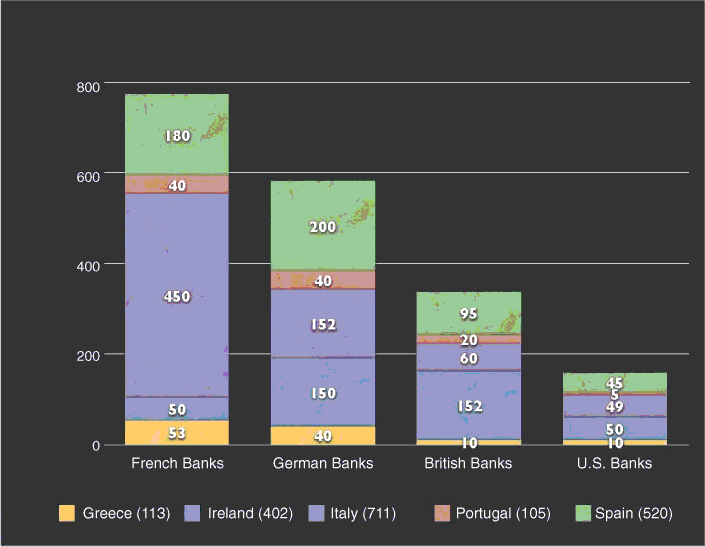Click the Portugal legend color swatch

(442, 513)
